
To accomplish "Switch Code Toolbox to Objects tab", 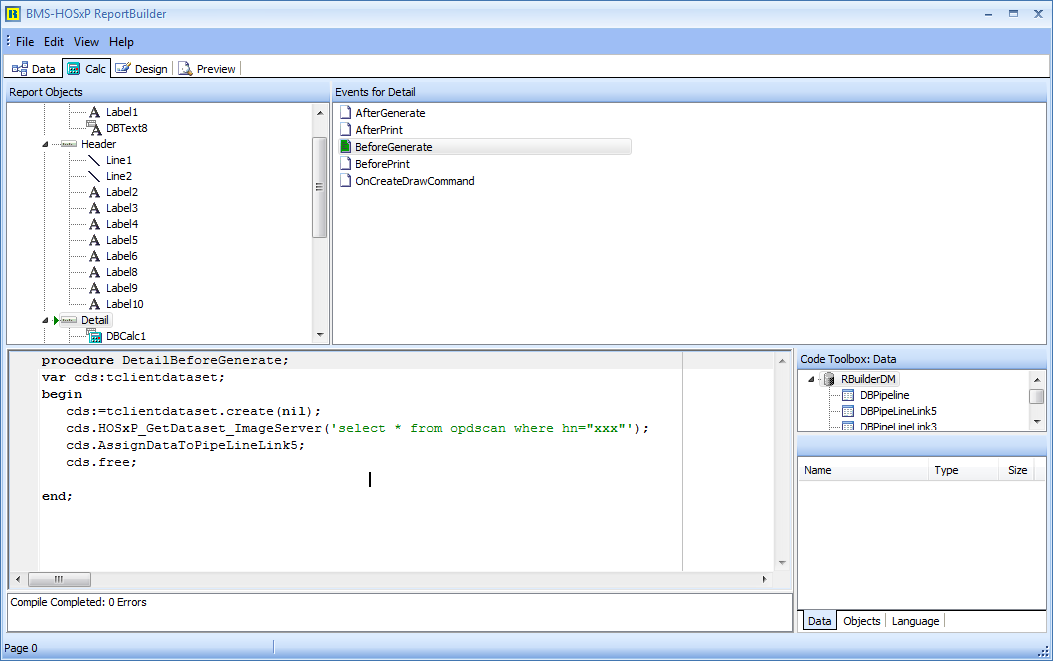I will pyautogui.click(x=862, y=621).
